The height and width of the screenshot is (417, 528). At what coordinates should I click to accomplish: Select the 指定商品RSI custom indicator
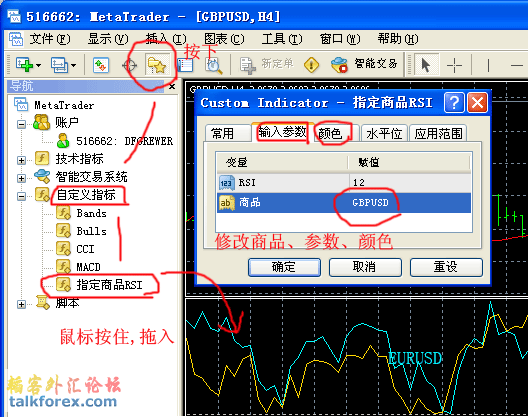(x=109, y=285)
